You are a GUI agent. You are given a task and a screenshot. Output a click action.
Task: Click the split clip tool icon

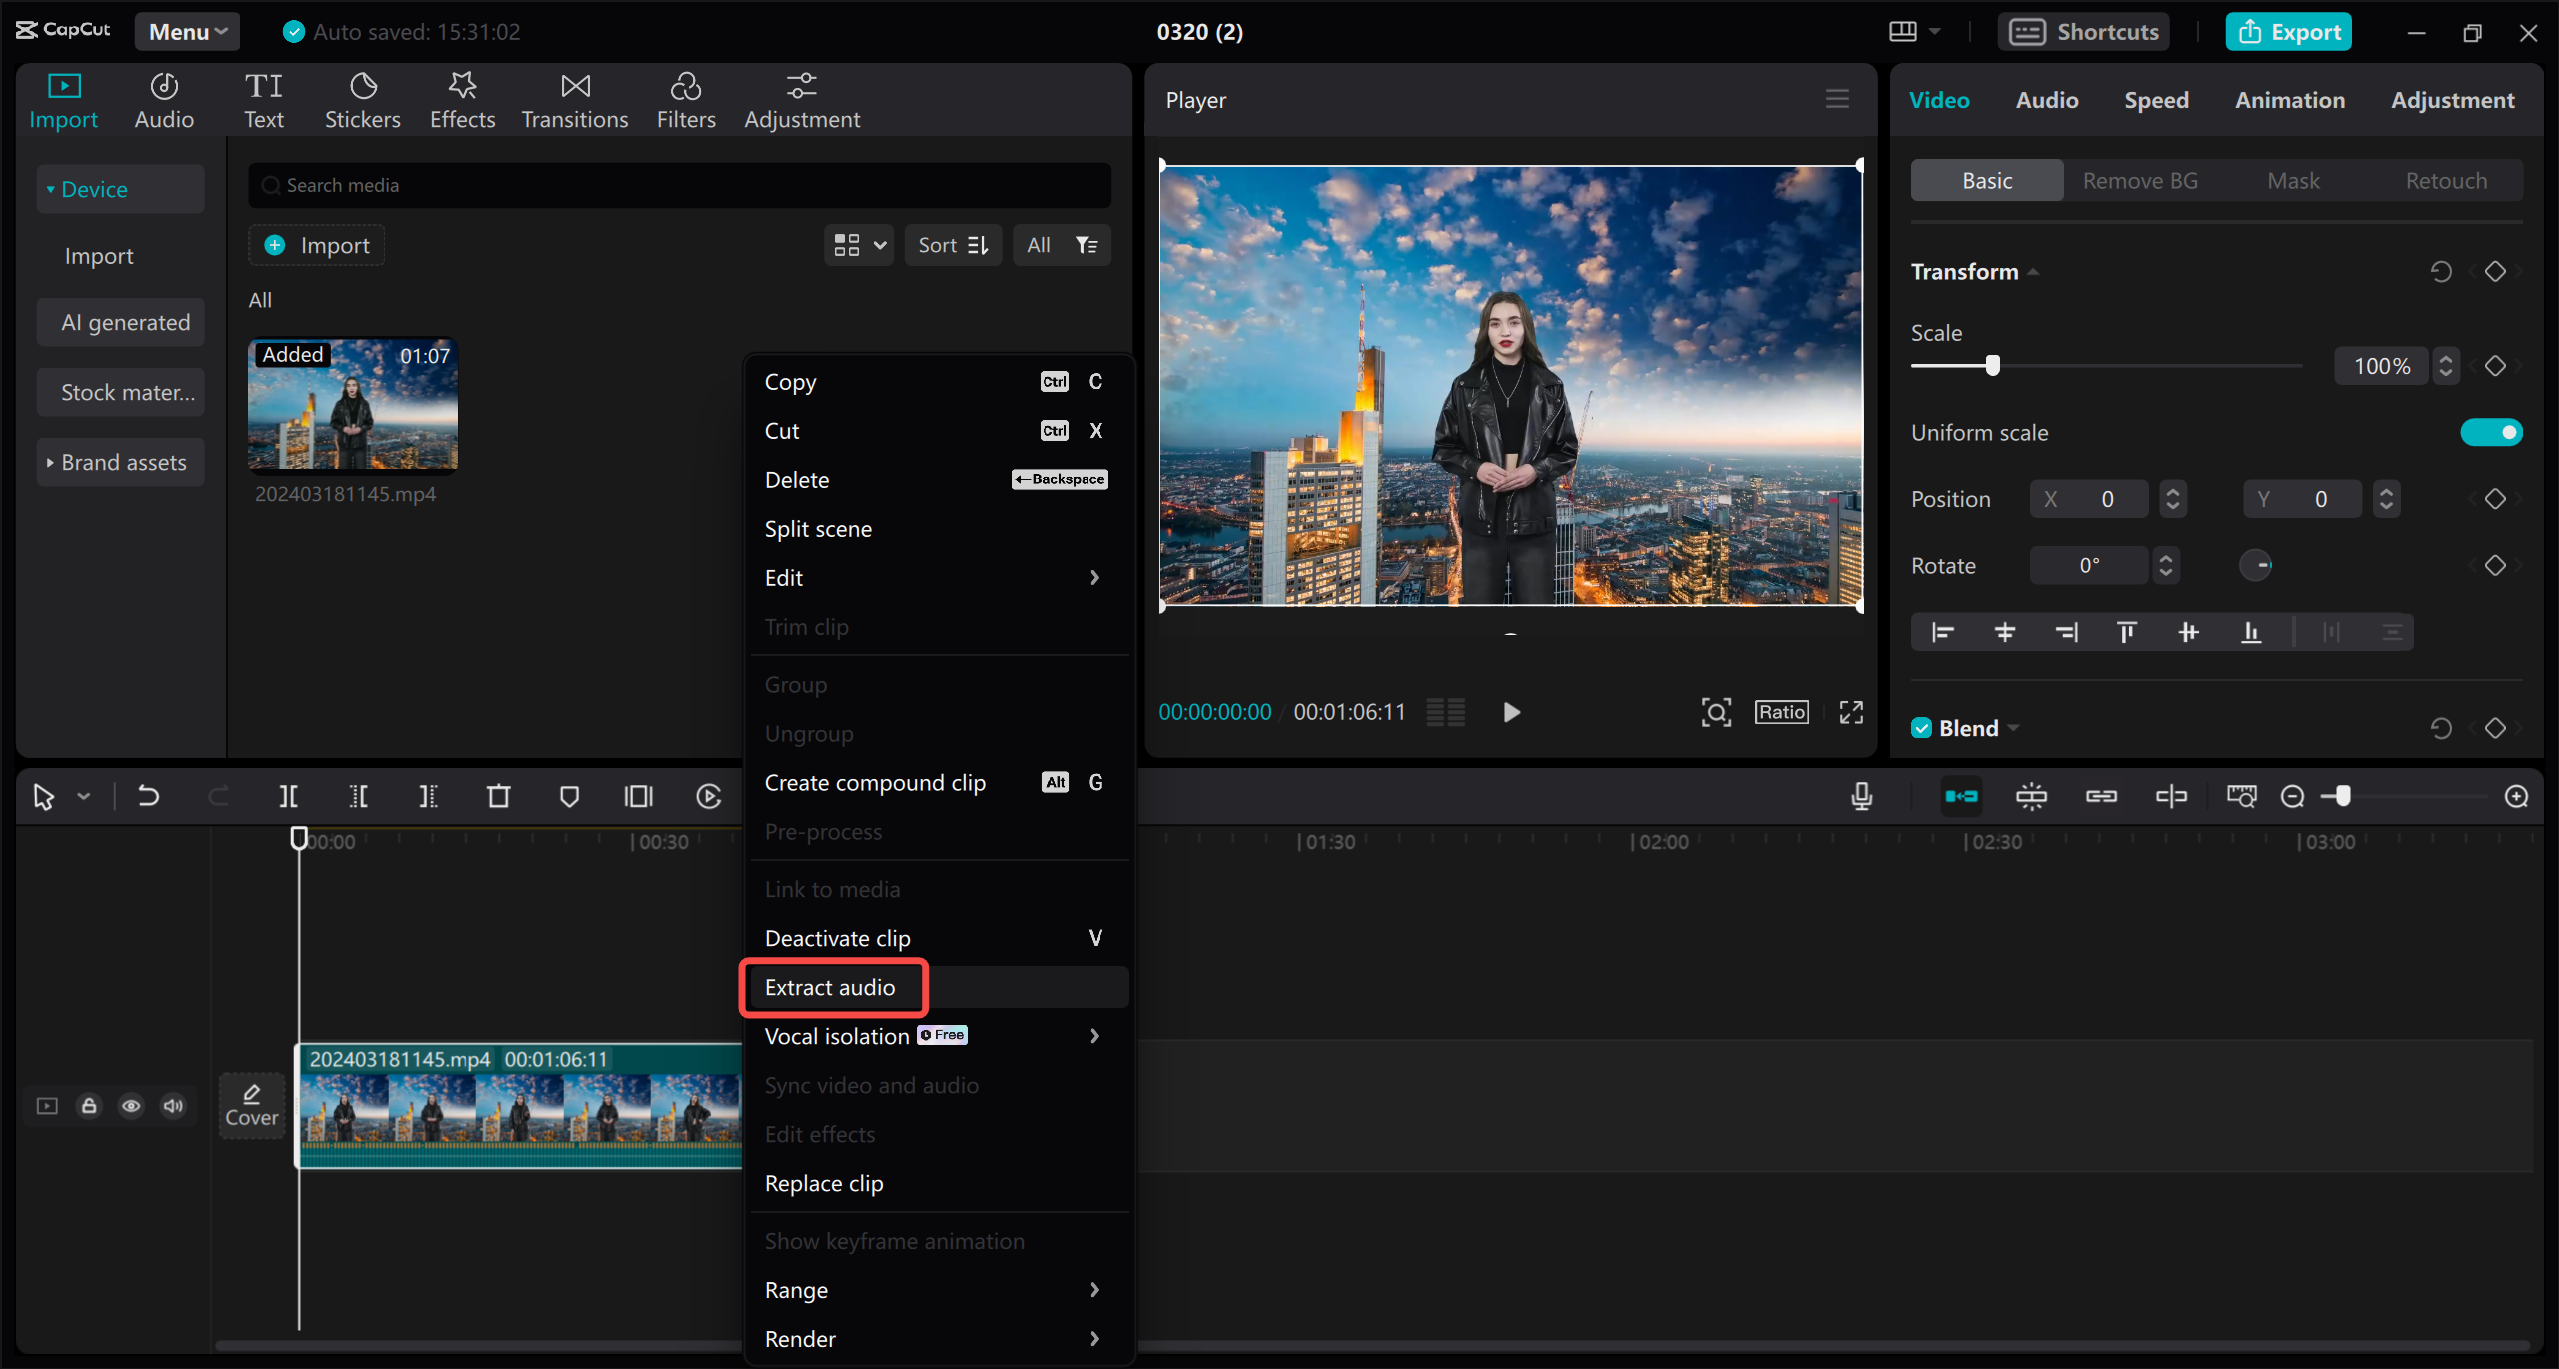tap(288, 796)
